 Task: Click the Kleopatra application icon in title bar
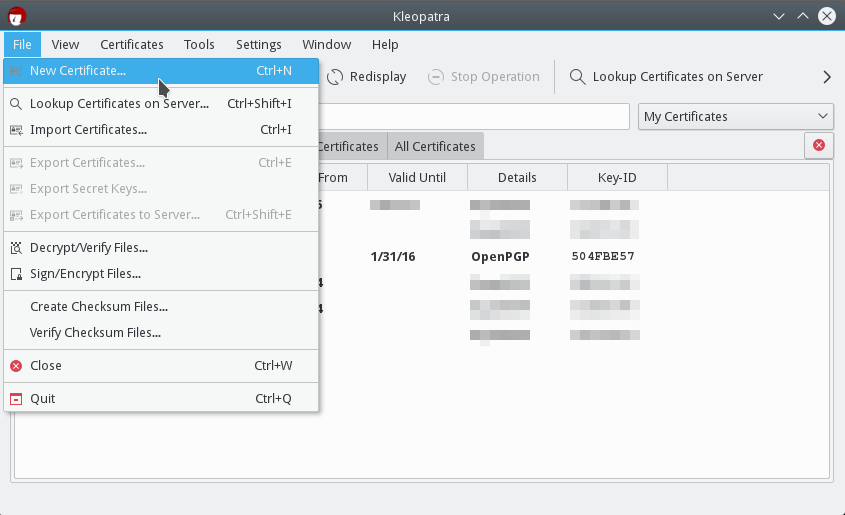pyautogui.click(x=17, y=16)
